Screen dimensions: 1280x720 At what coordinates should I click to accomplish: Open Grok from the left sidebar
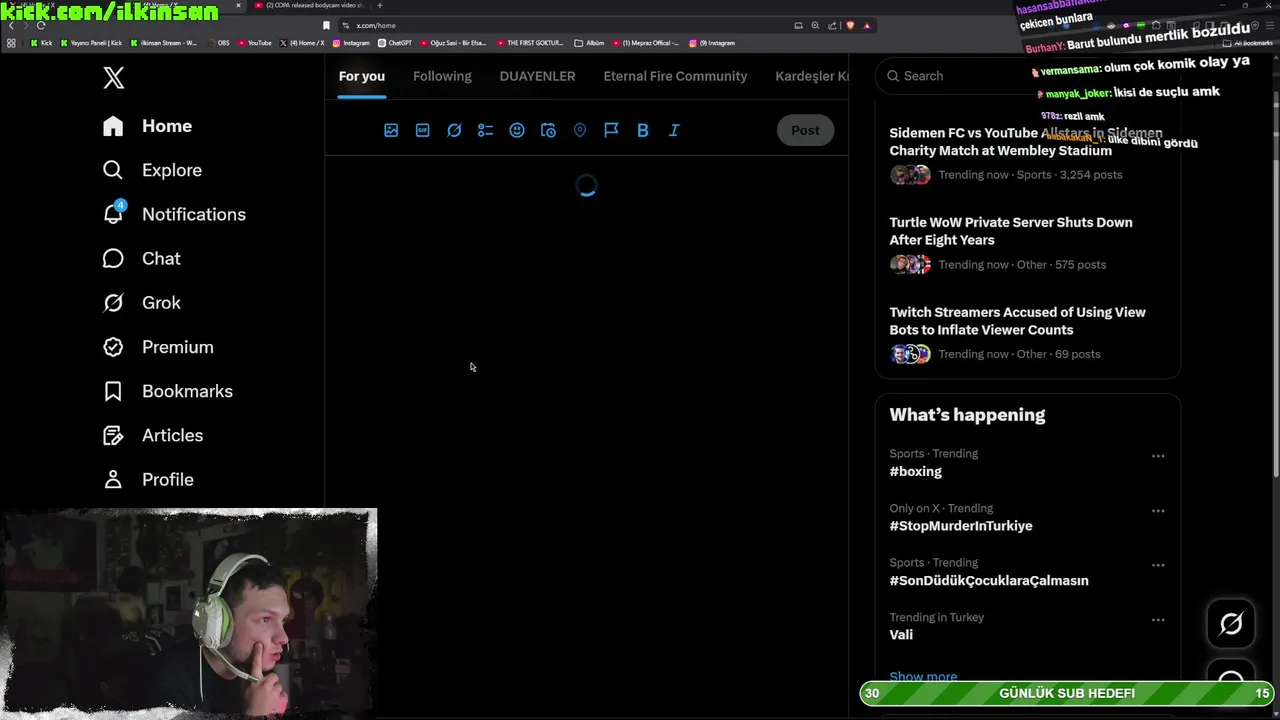click(141, 302)
